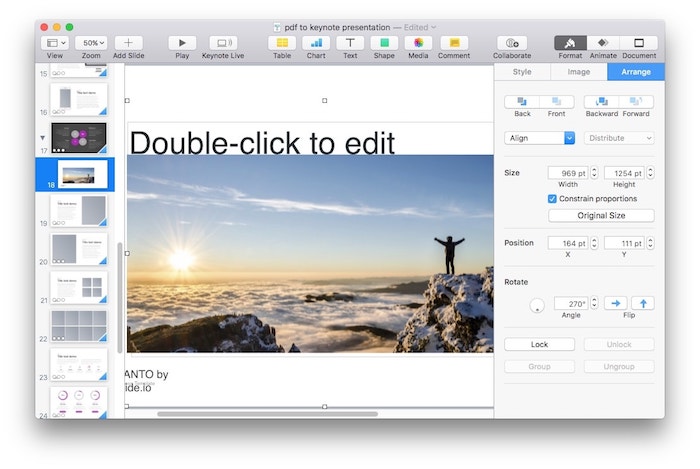Viewport: 700px width, 469px height.
Task: Click the Play button in toolbar
Action: [182, 43]
